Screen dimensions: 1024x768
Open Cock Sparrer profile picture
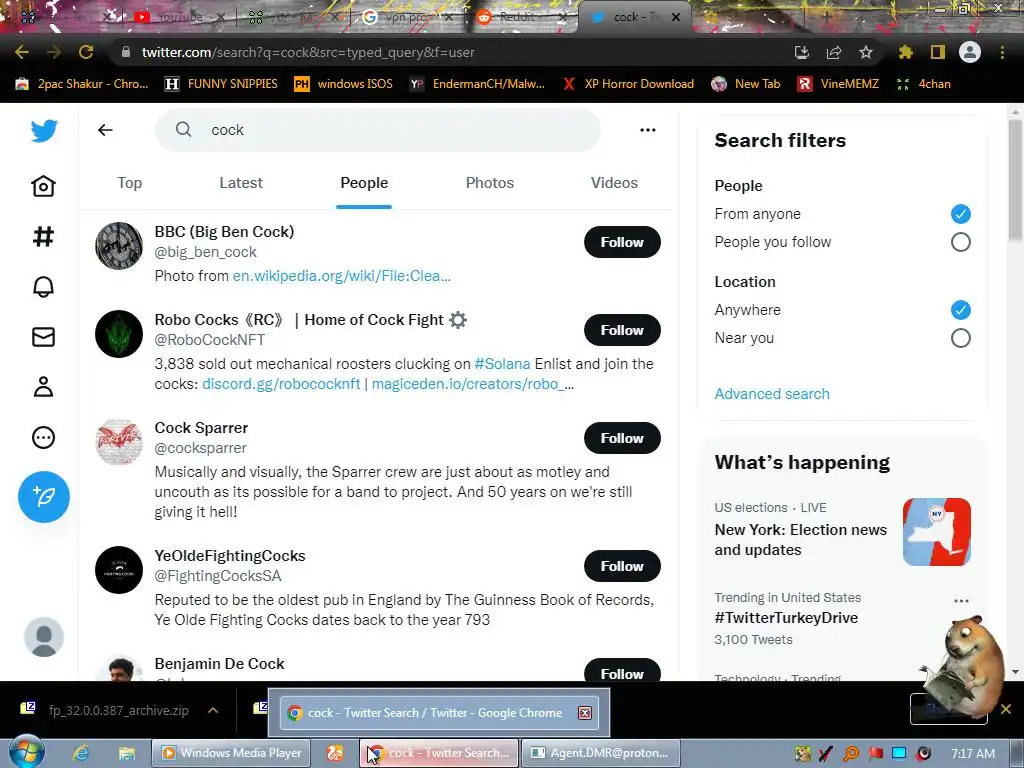click(x=119, y=442)
